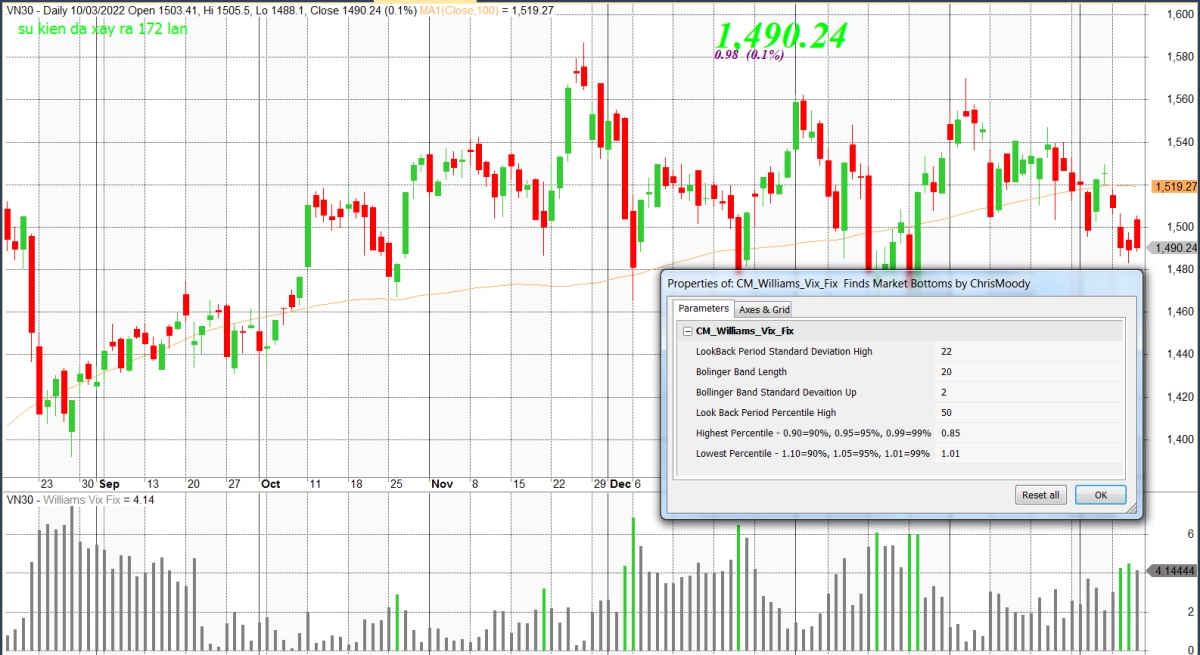The image size is (1200, 655).
Task: Click the orange 1,519.27 price axis tag
Action: click(1175, 186)
